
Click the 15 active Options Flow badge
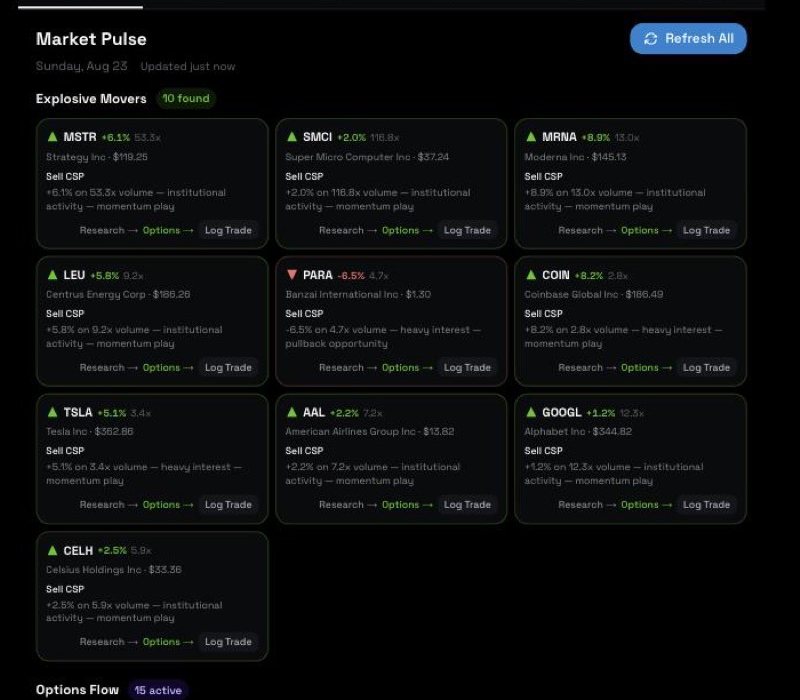click(158, 690)
